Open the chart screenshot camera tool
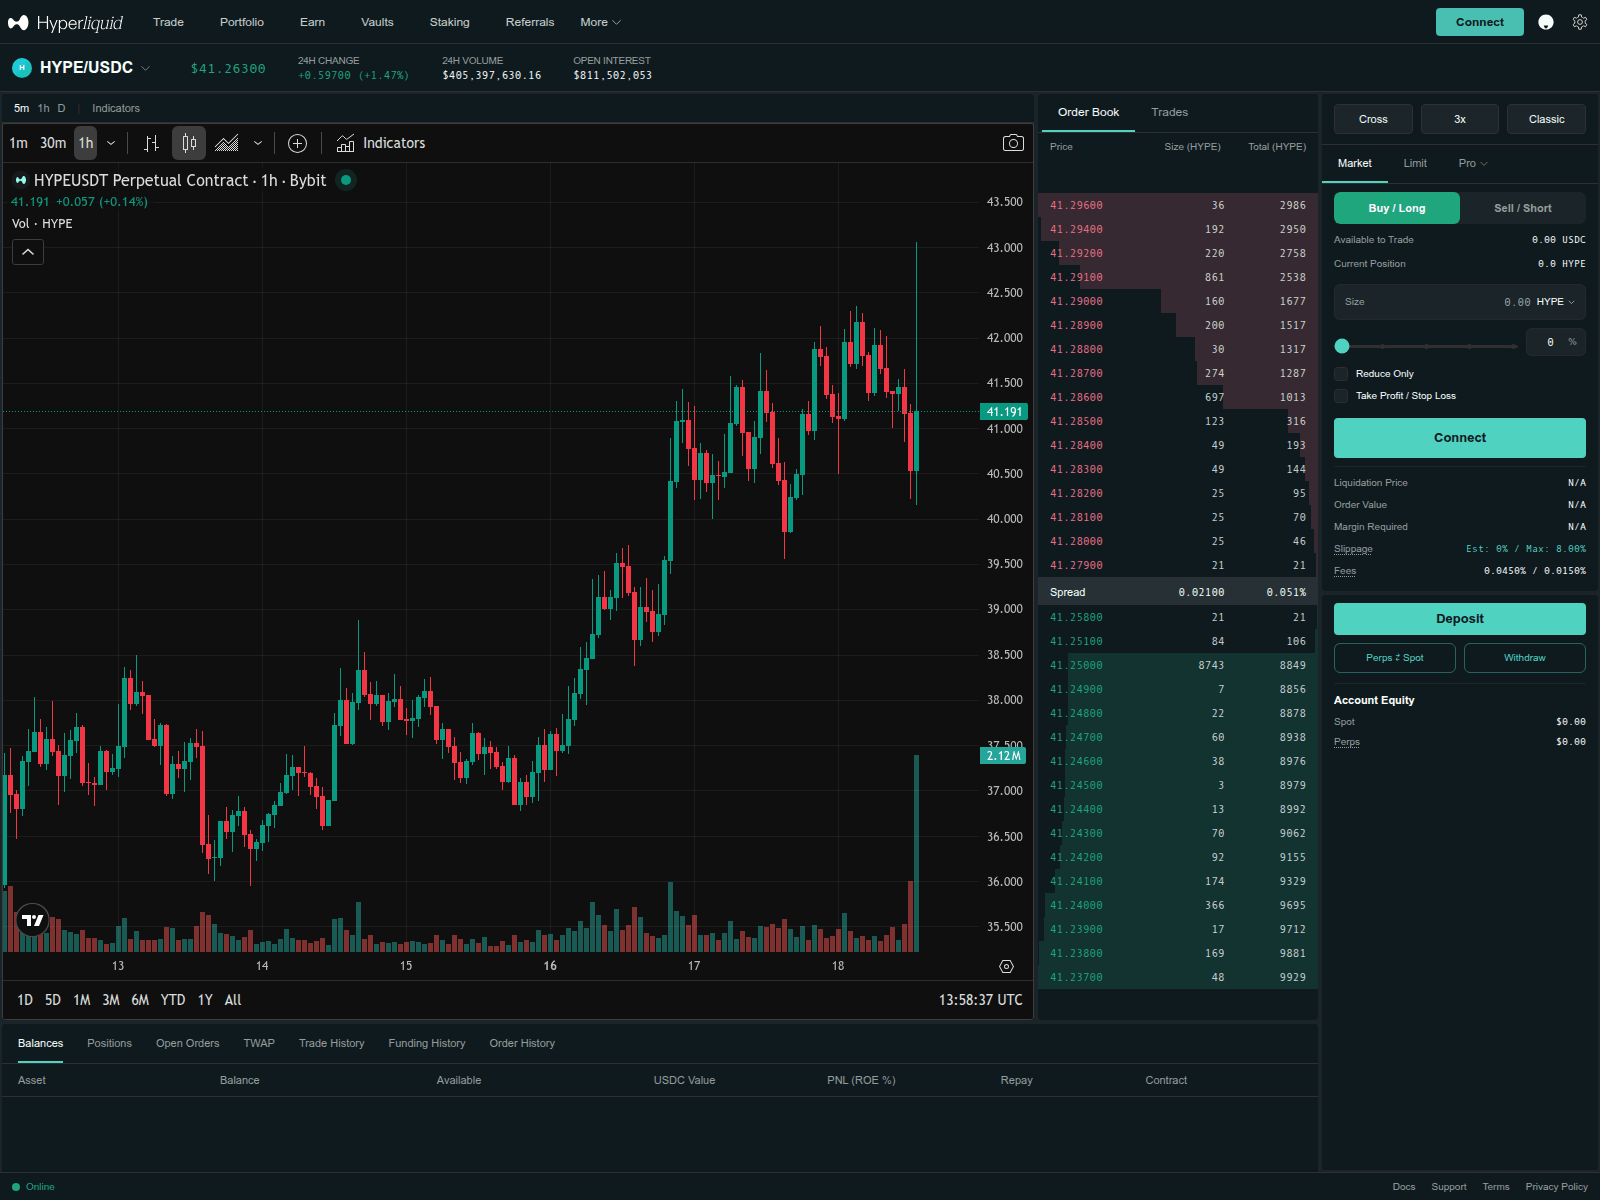This screenshot has height=1200, width=1600. 1013,143
